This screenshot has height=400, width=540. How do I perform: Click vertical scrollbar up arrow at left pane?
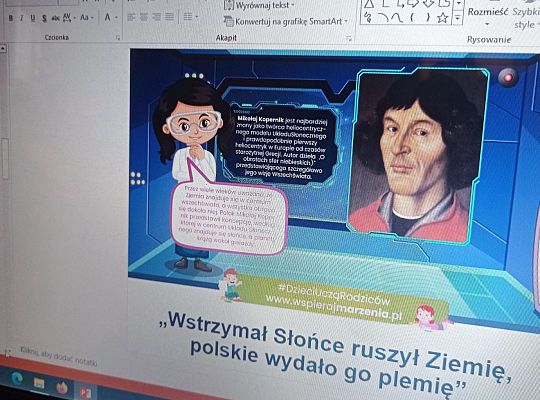pyautogui.click(x=3, y=48)
